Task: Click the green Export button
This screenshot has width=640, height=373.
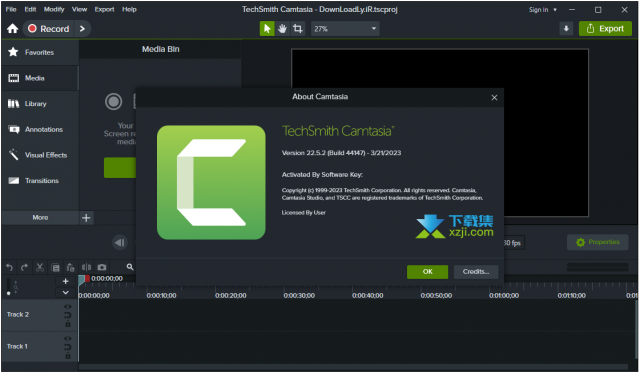Action: (x=605, y=29)
